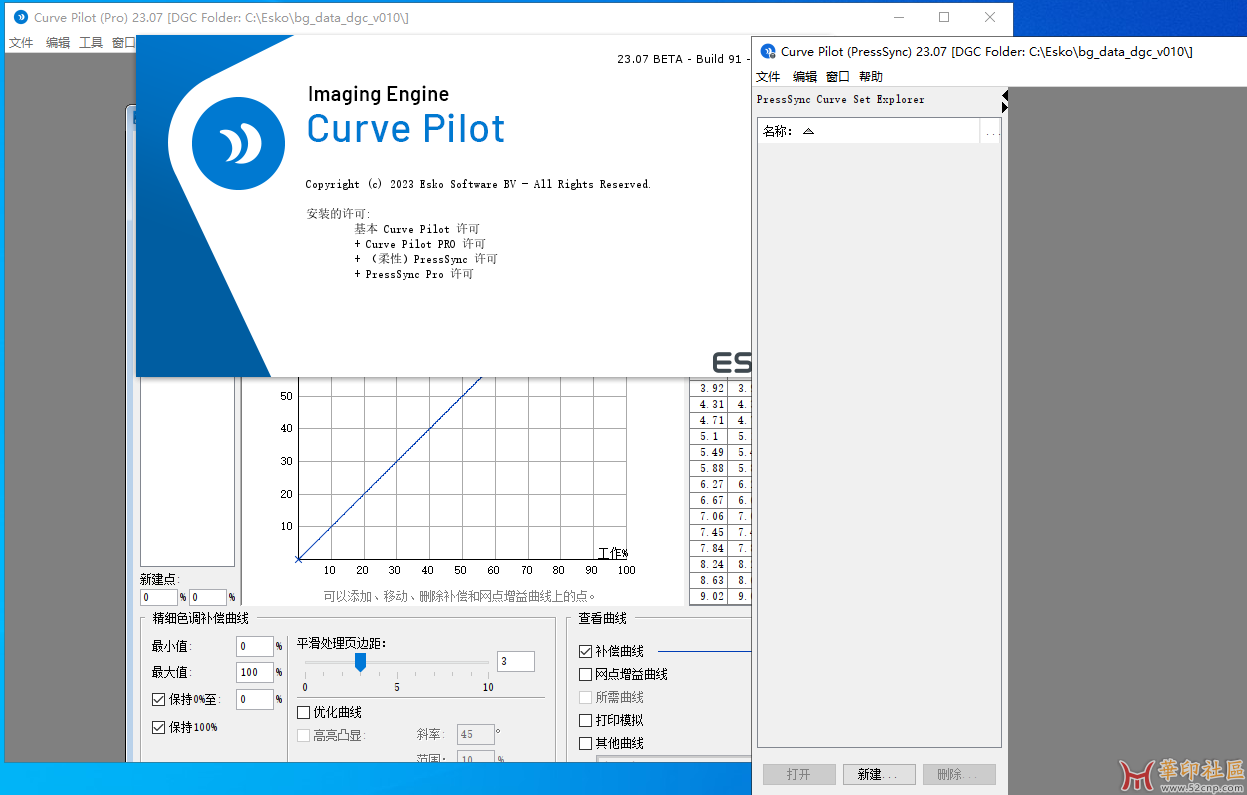The width and height of the screenshot is (1247, 795).
Task: Sort the curve set list by 名称 column
Action: click(868, 131)
